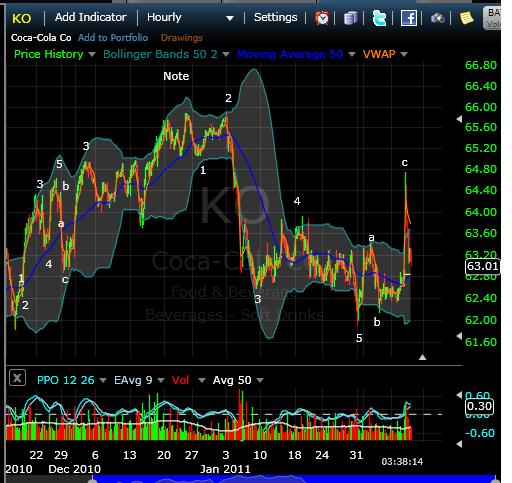512x483 pixels.
Task: Expand PPO 12 26 dropdown arrow
Action: pos(103,380)
